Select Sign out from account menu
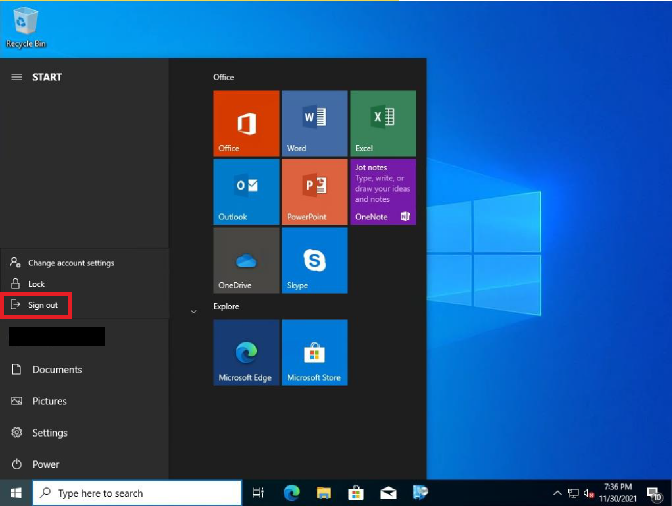Screen dimensions: 672x506 tap(43, 305)
